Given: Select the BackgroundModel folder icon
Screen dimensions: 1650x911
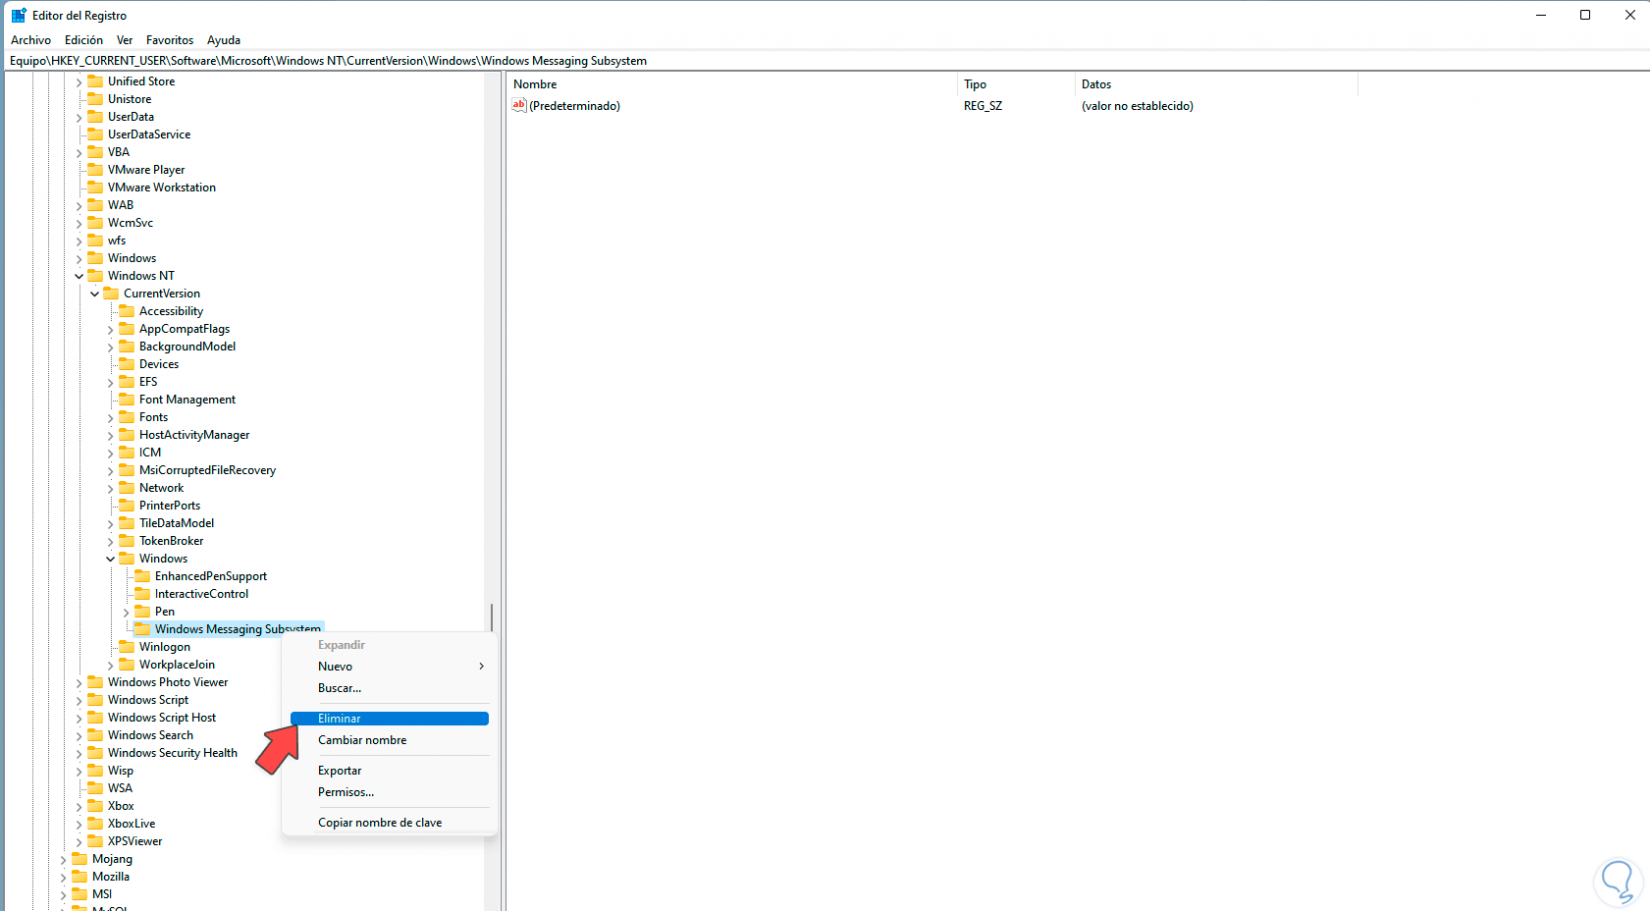Looking at the screenshot, I should point(127,346).
